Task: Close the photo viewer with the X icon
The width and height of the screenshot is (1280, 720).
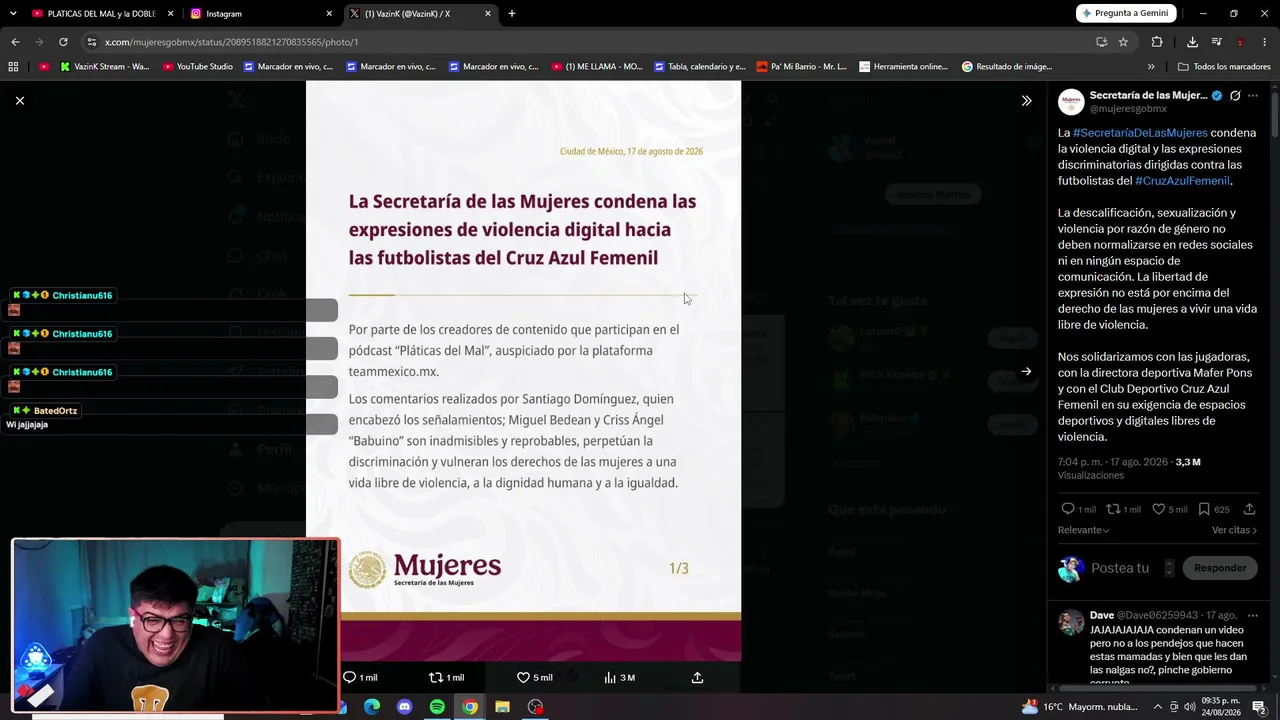Action: pos(20,100)
